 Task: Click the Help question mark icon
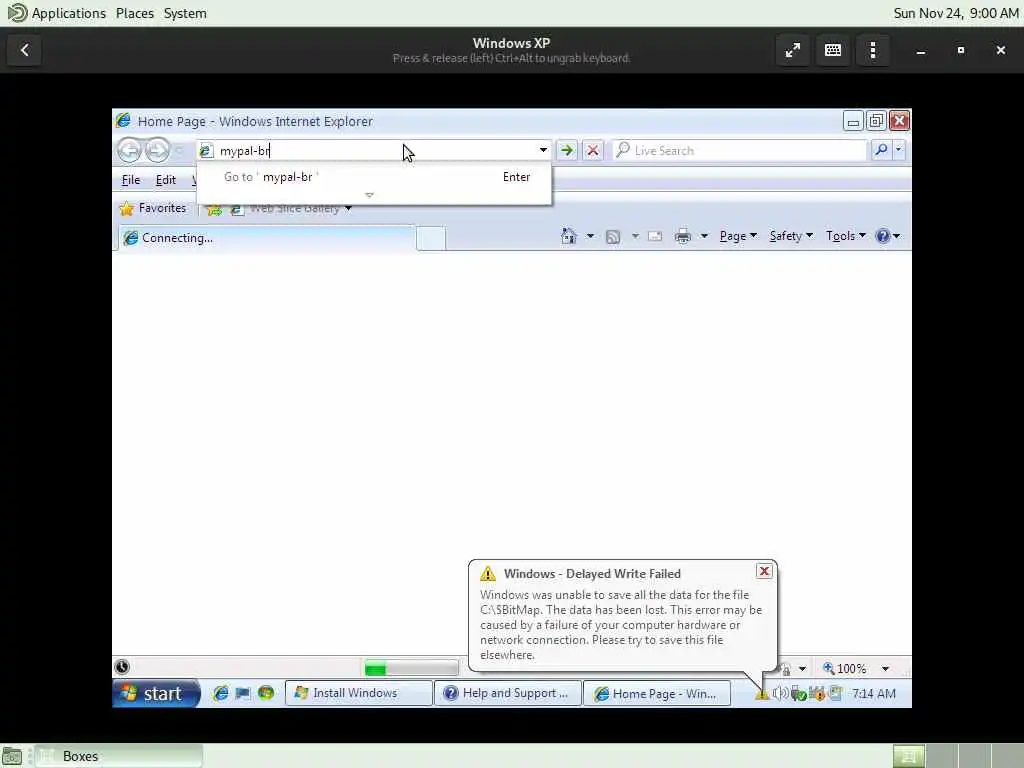coord(883,236)
